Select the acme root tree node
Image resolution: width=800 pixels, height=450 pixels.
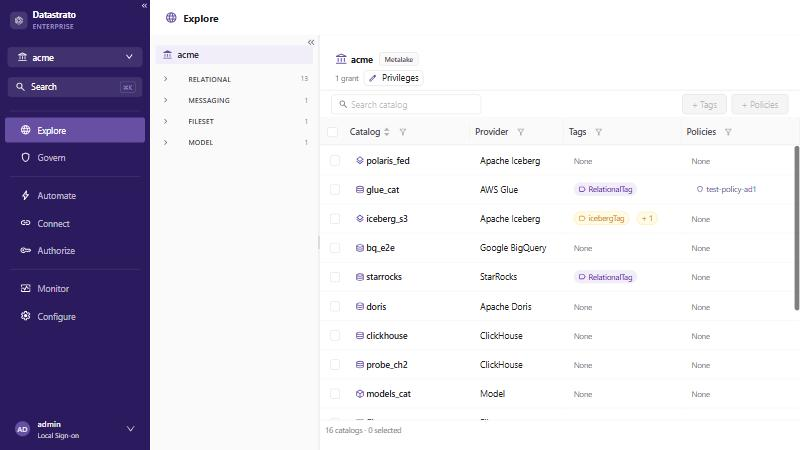click(x=234, y=55)
